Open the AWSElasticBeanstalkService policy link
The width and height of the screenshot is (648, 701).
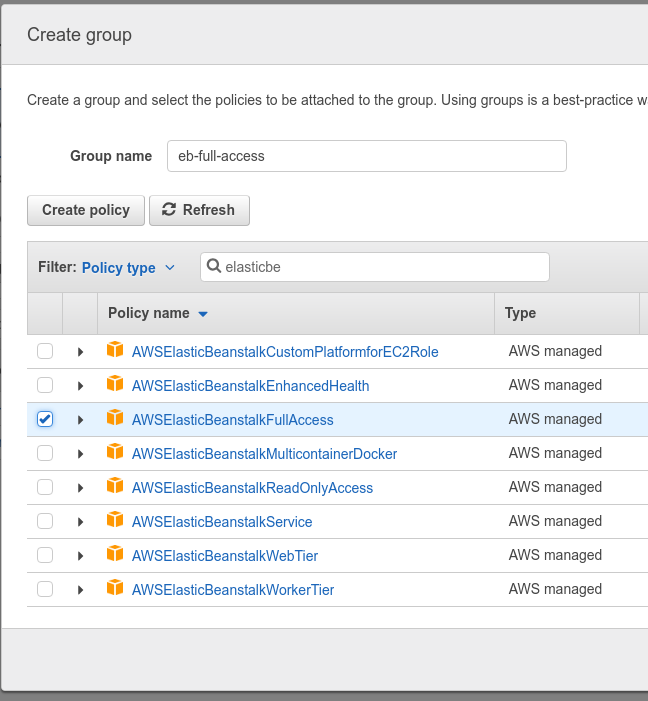[x=222, y=521]
